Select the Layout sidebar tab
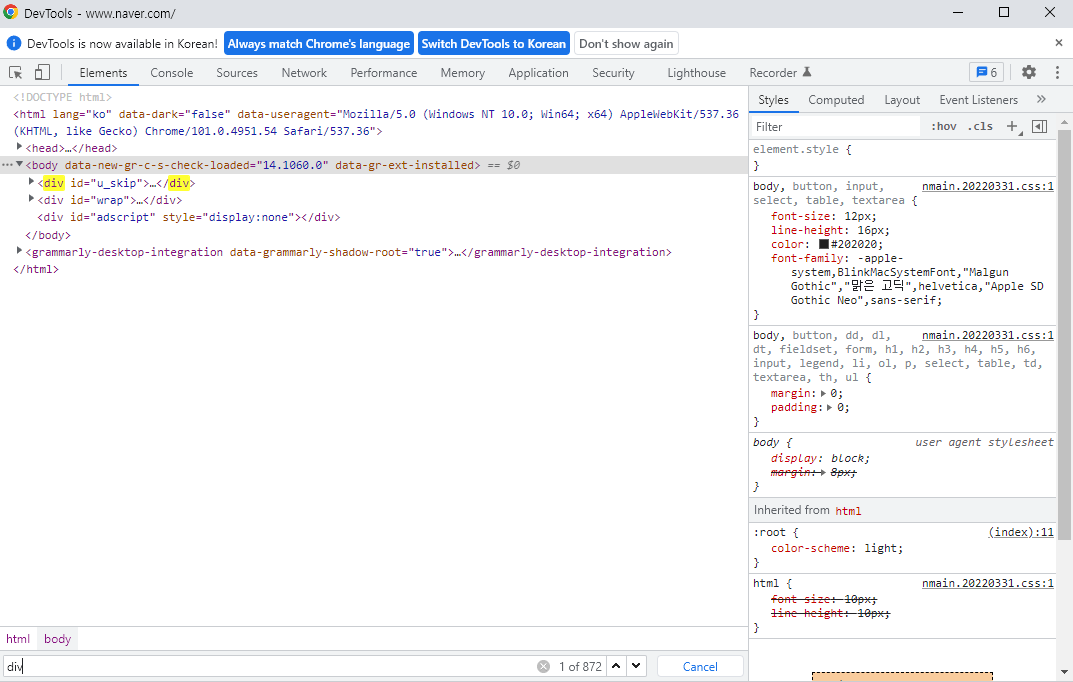 (902, 100)
